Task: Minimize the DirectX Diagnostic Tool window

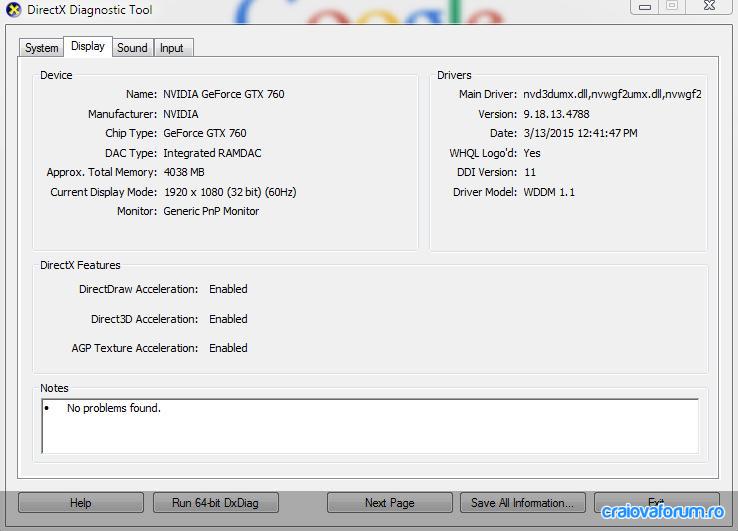Action: coord(645,7)
